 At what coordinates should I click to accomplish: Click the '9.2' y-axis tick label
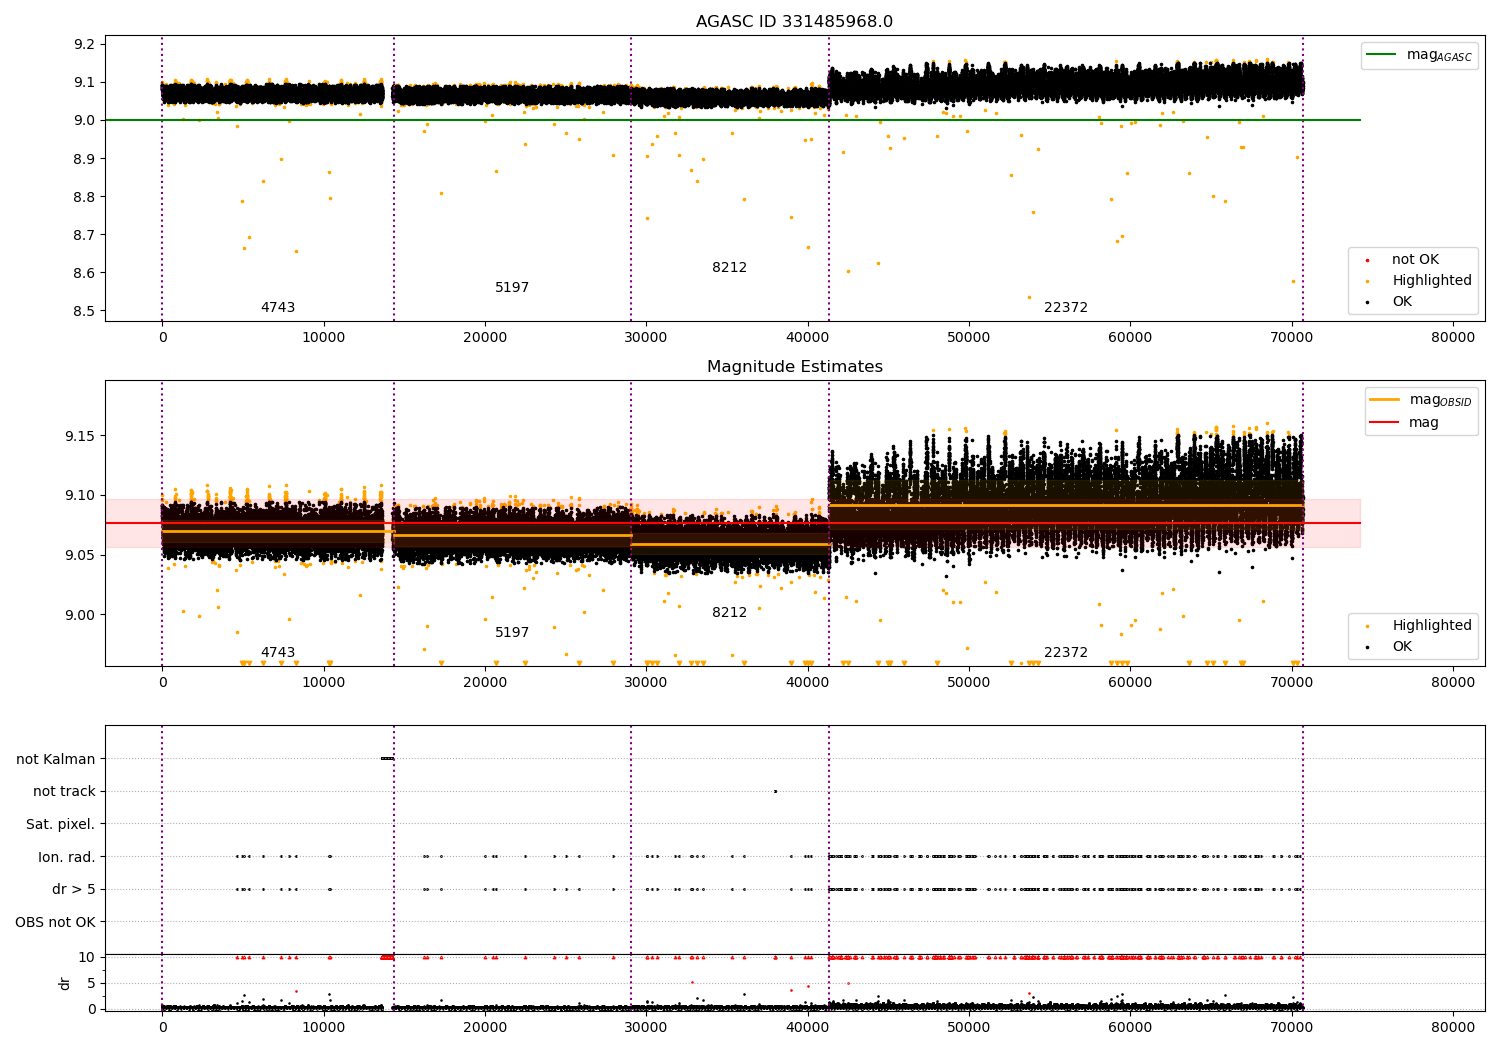(84, 44)
